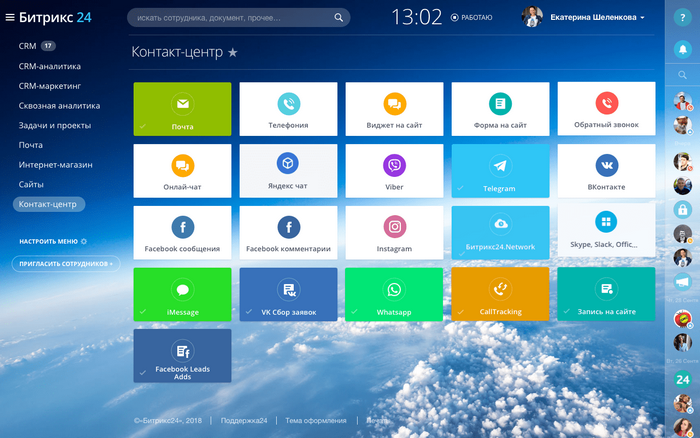
Task: Open Сквозная аналитика menu item
Action: (x=59, y=106)
